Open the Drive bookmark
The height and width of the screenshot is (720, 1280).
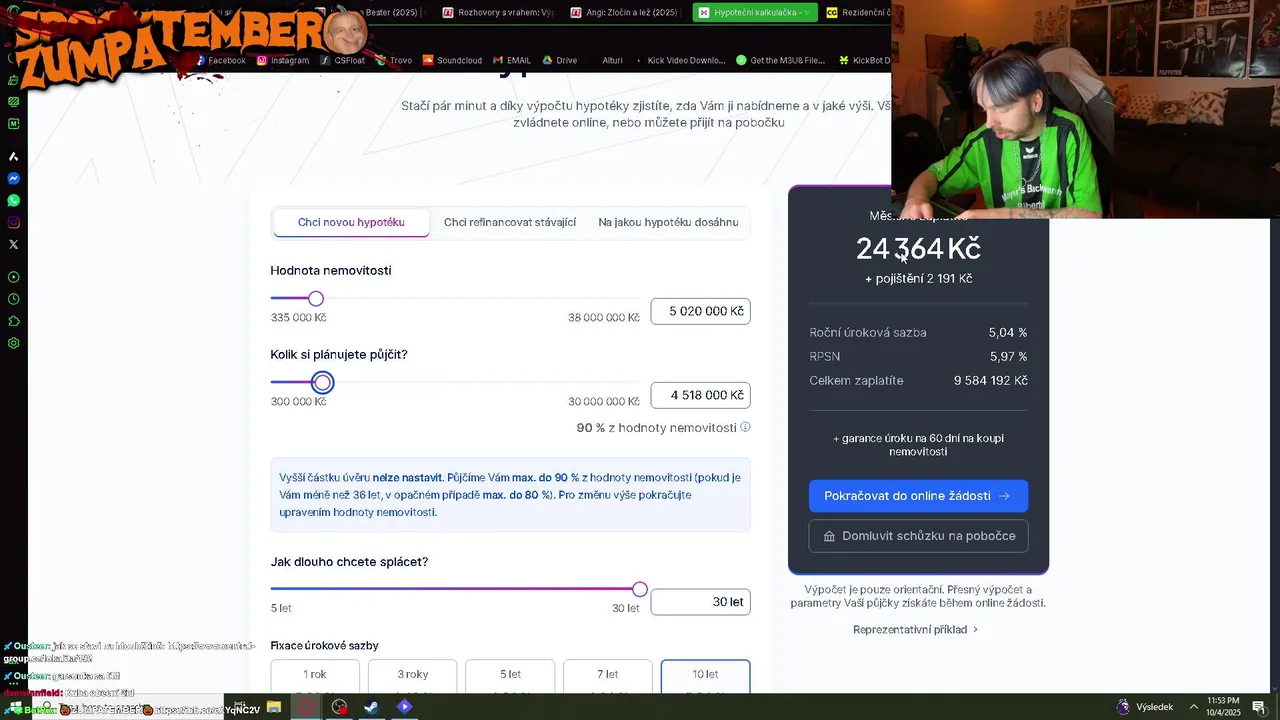559,60
